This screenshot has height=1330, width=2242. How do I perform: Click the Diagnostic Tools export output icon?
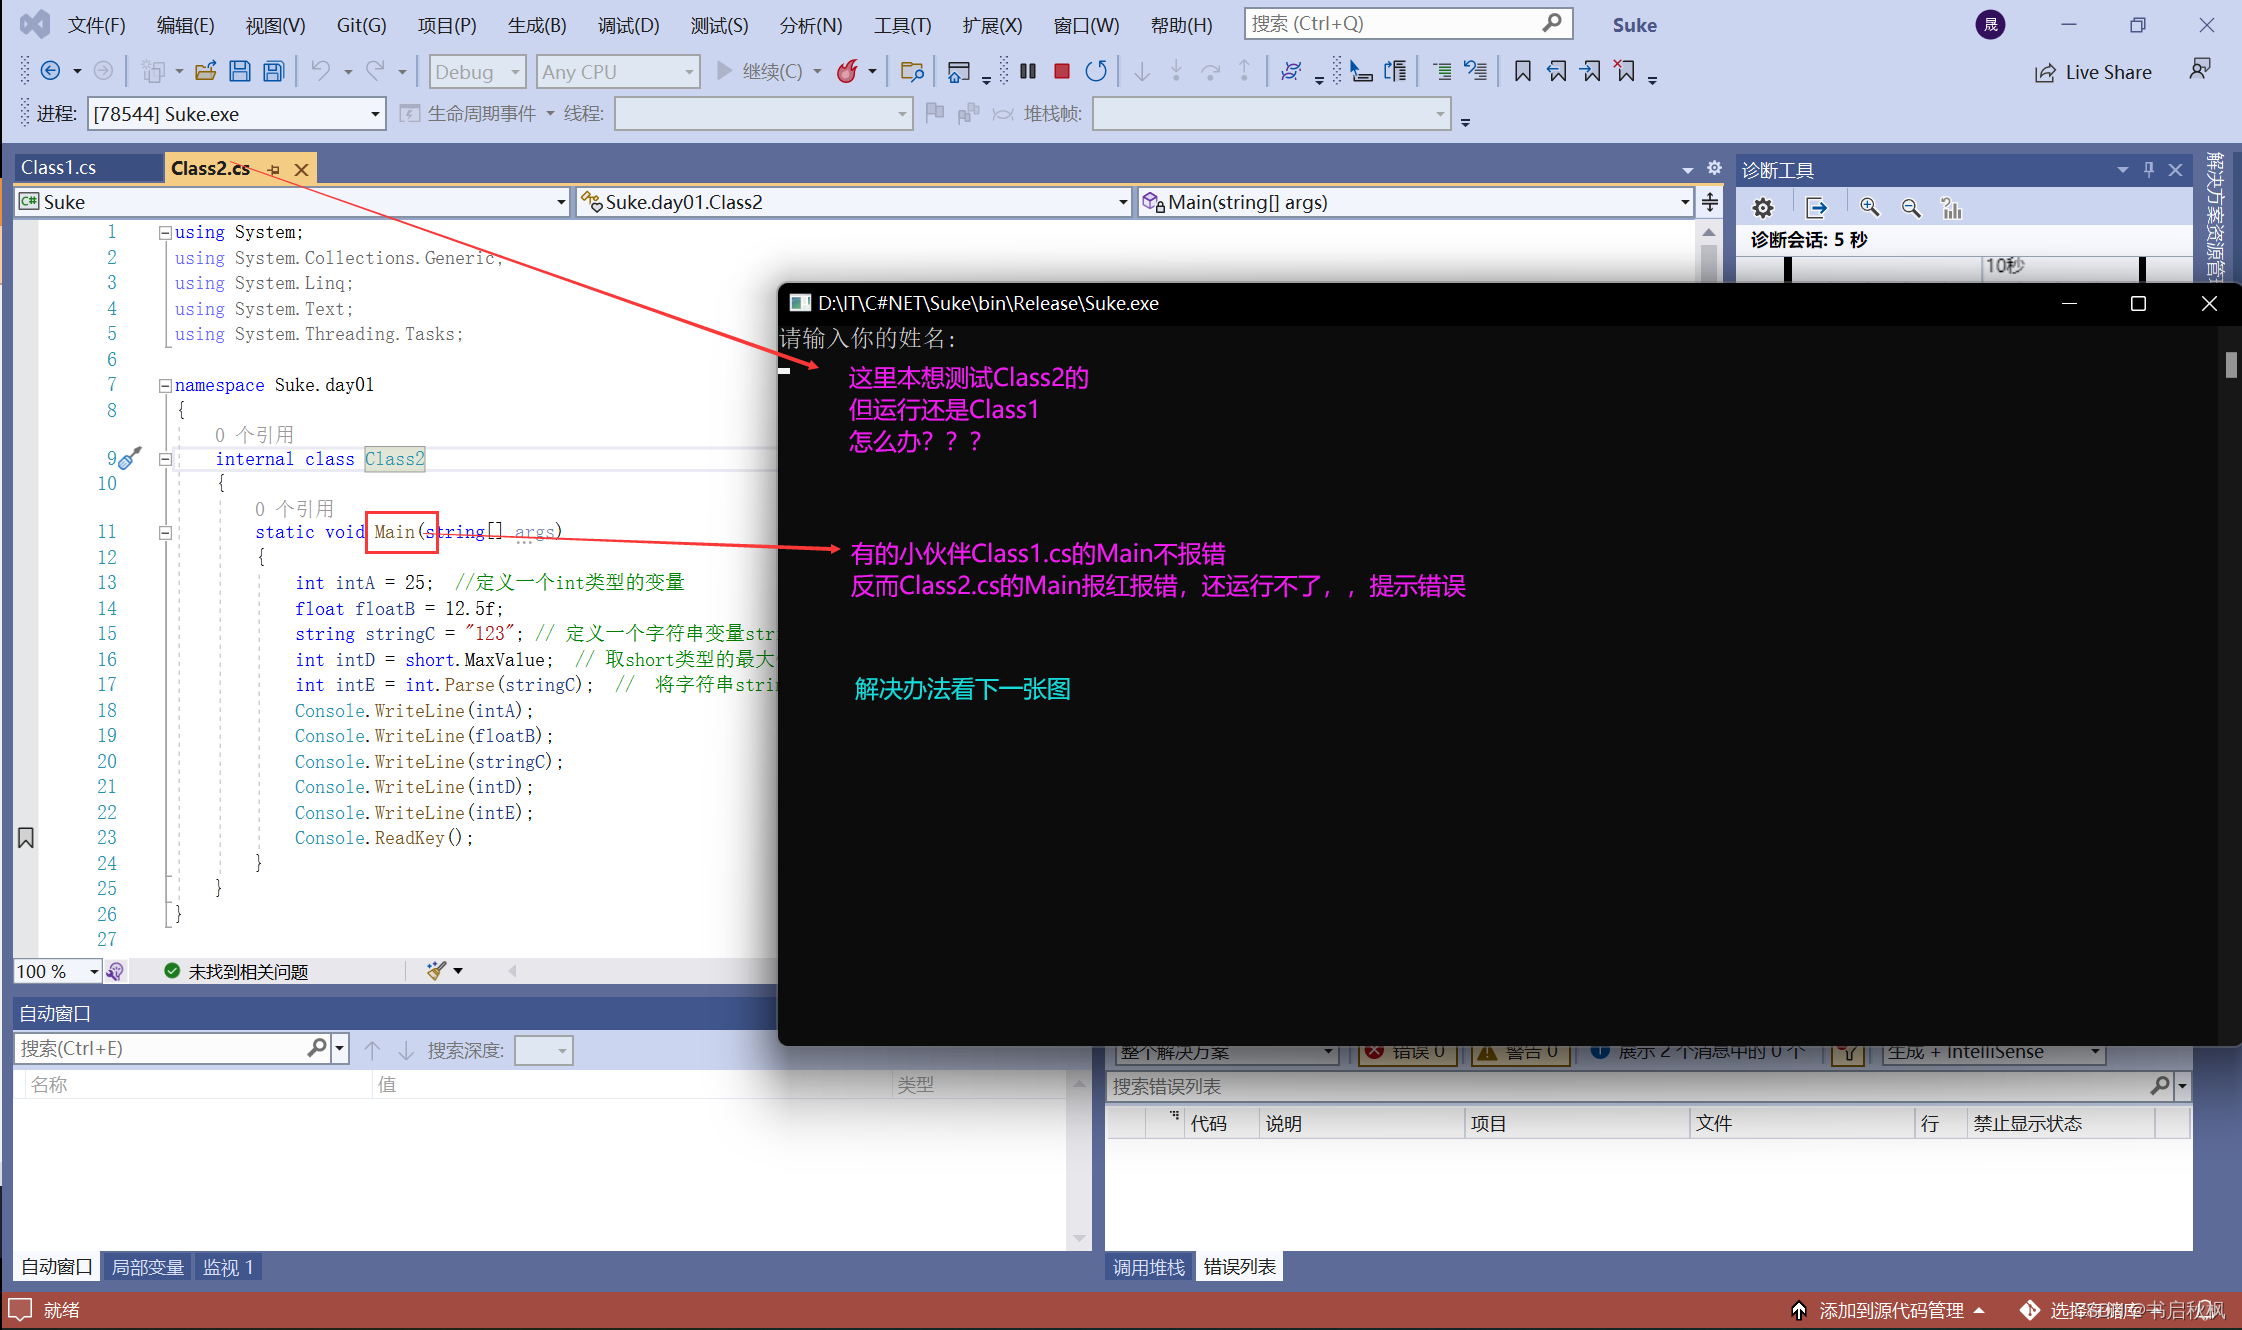coord(1816,208)
